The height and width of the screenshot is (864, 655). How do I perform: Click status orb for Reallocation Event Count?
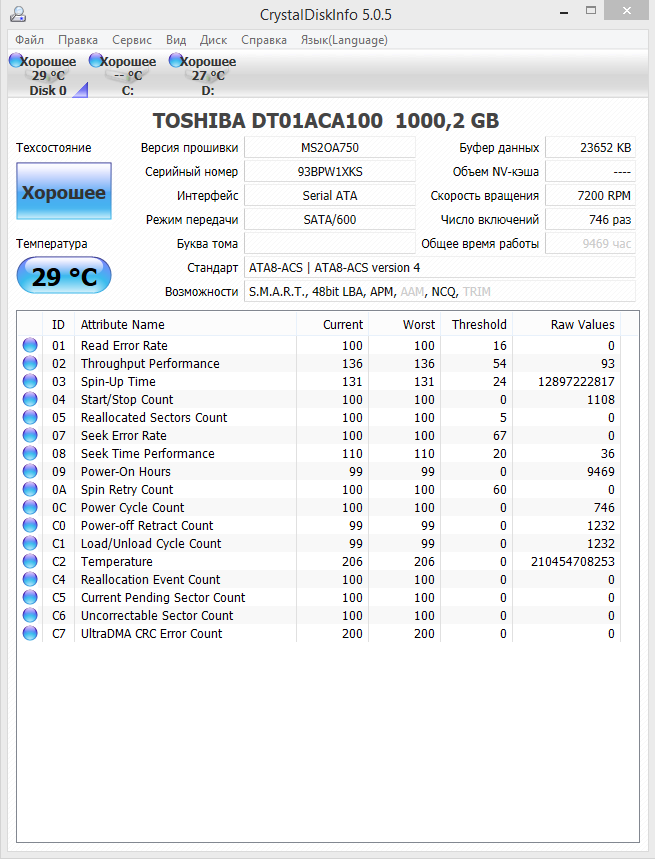[30, 579]
